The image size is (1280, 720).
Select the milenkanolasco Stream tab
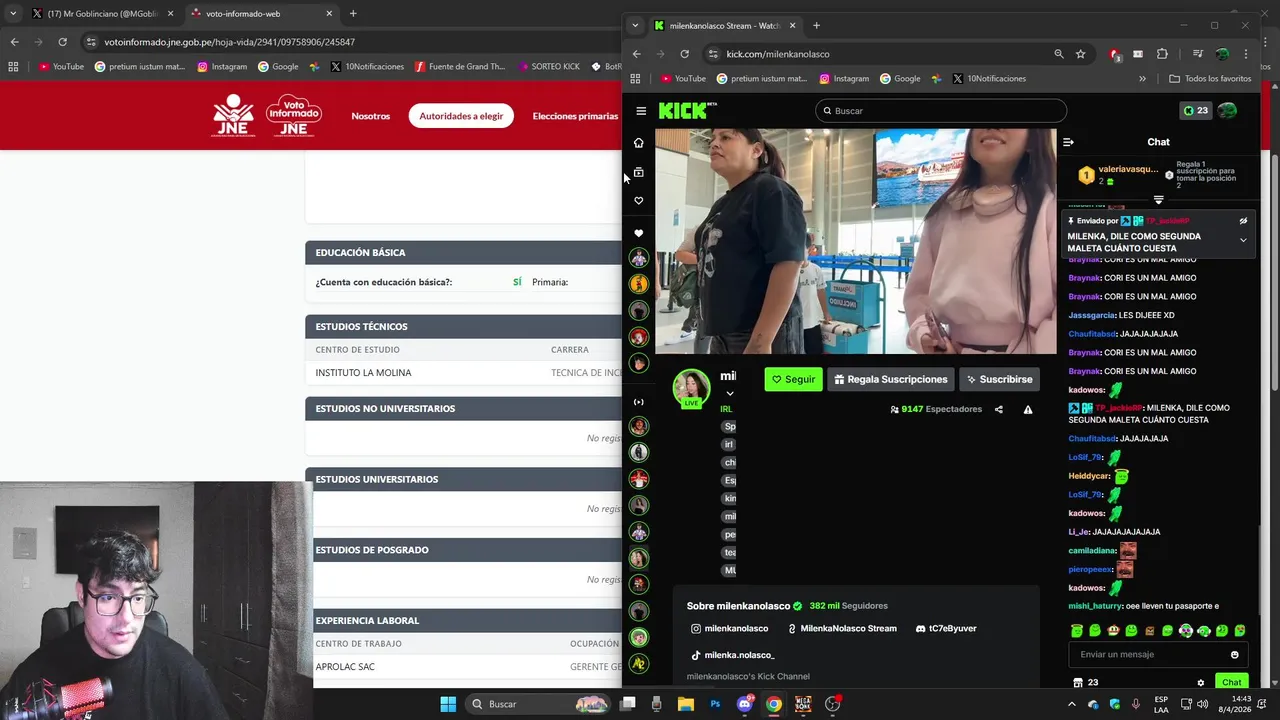[x=724, y=25]
